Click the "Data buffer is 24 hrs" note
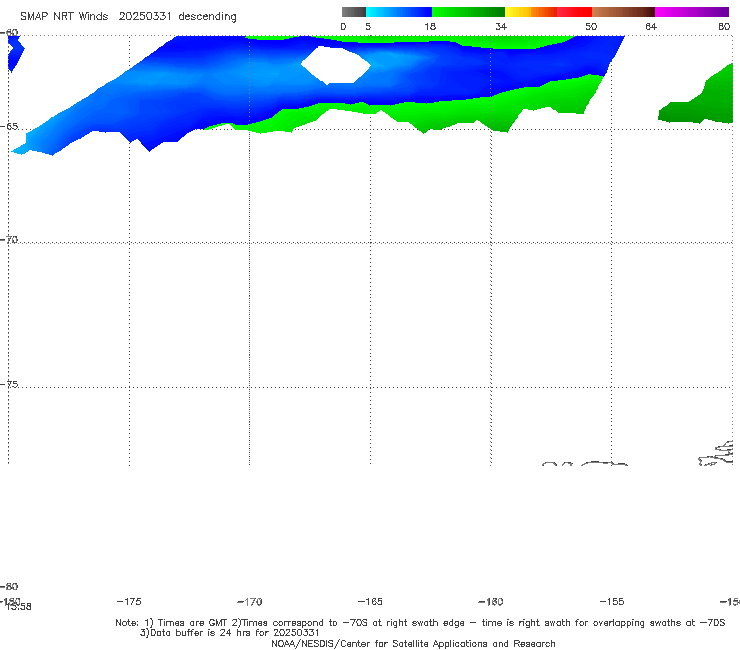 coord(230,633)
